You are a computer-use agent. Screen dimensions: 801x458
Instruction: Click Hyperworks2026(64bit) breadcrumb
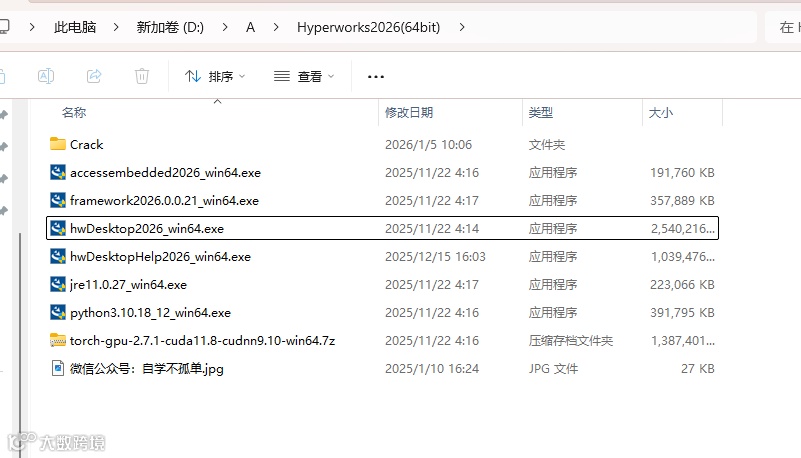click(x=368, y=27)
